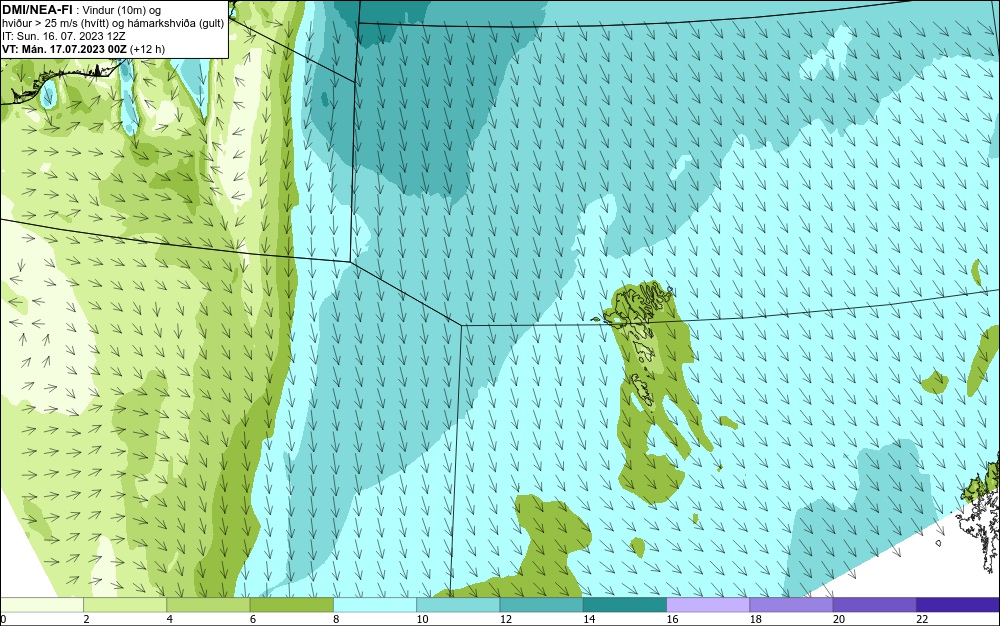
Task: Click the 16–18 m/s lavender legend swatch
Action: (708, 605)
